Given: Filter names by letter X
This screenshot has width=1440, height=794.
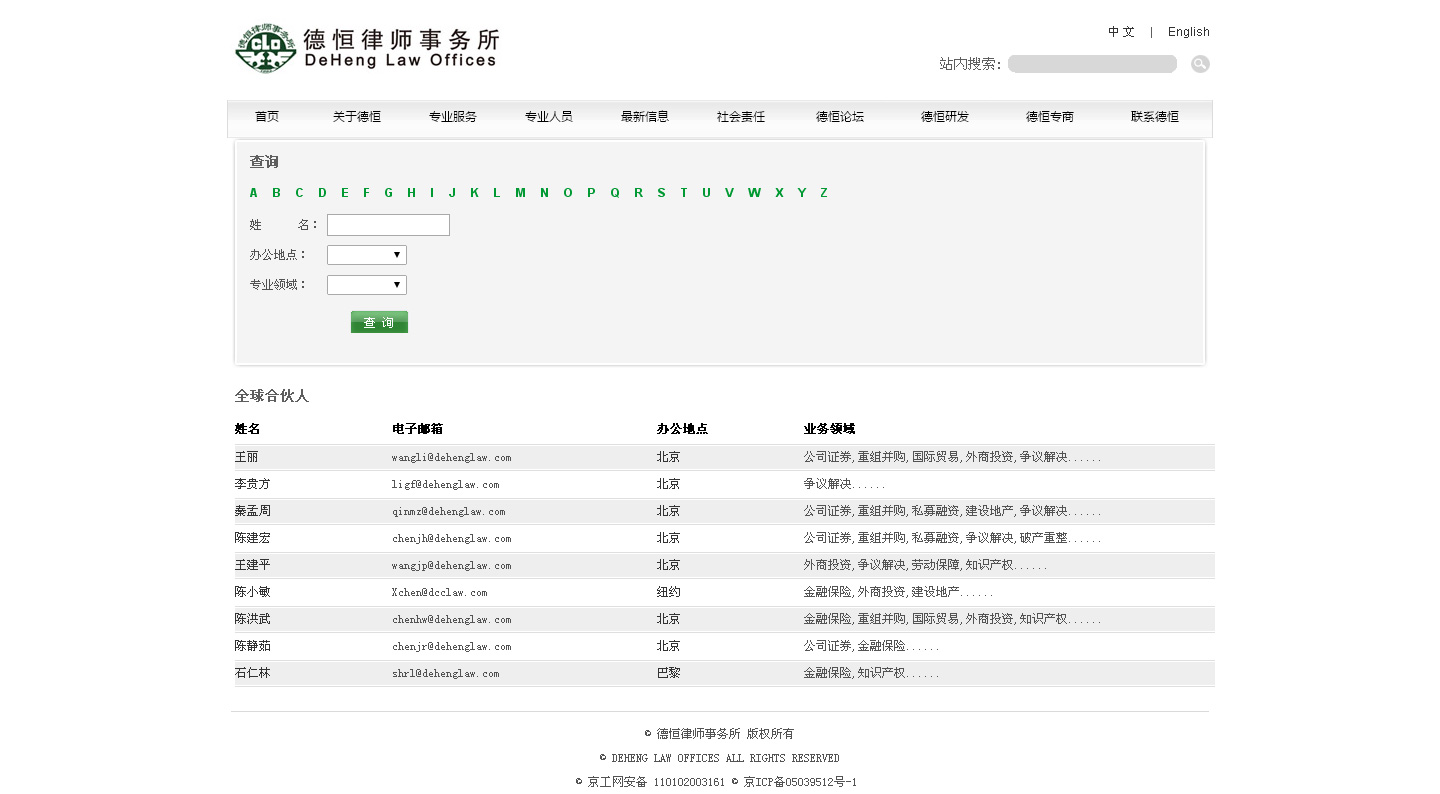Looking at the screenshot, I should click(779, 193).
